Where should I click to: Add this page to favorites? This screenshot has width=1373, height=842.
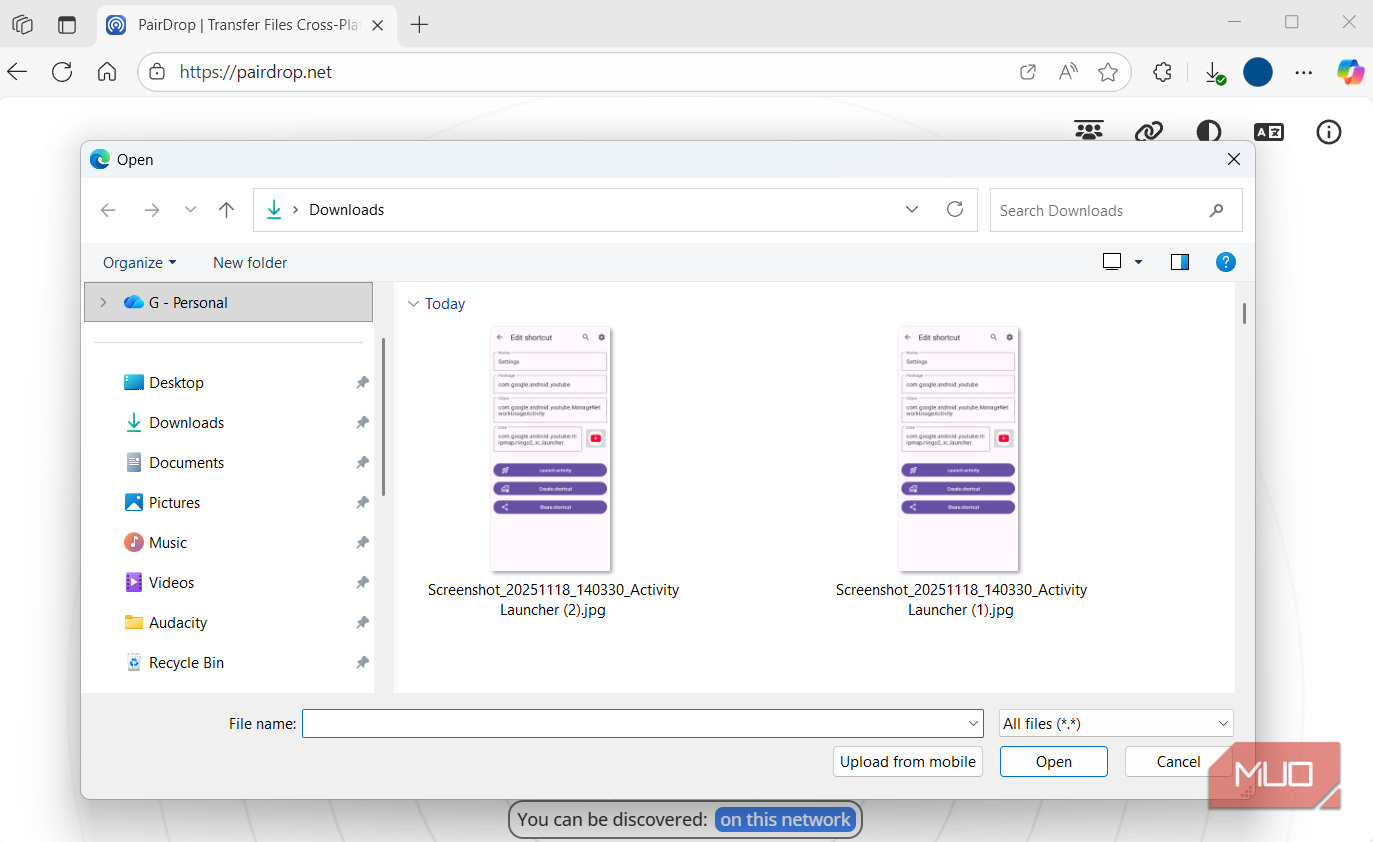click(1108, 72)
